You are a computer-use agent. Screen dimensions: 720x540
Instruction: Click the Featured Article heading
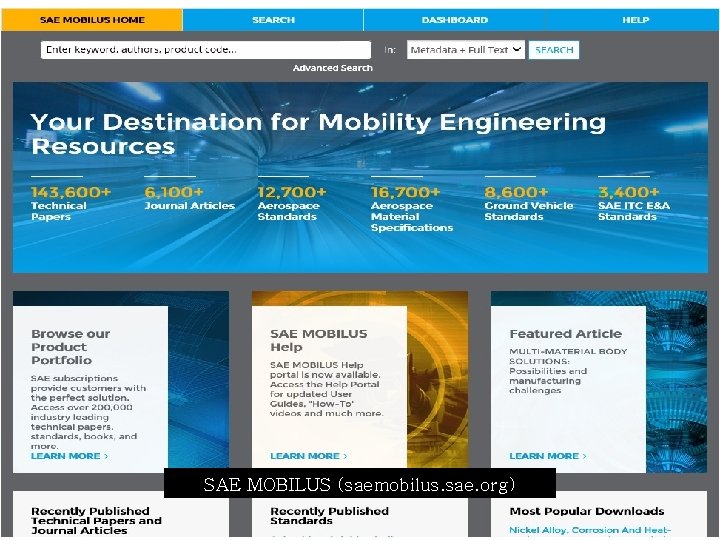(566, 334)
